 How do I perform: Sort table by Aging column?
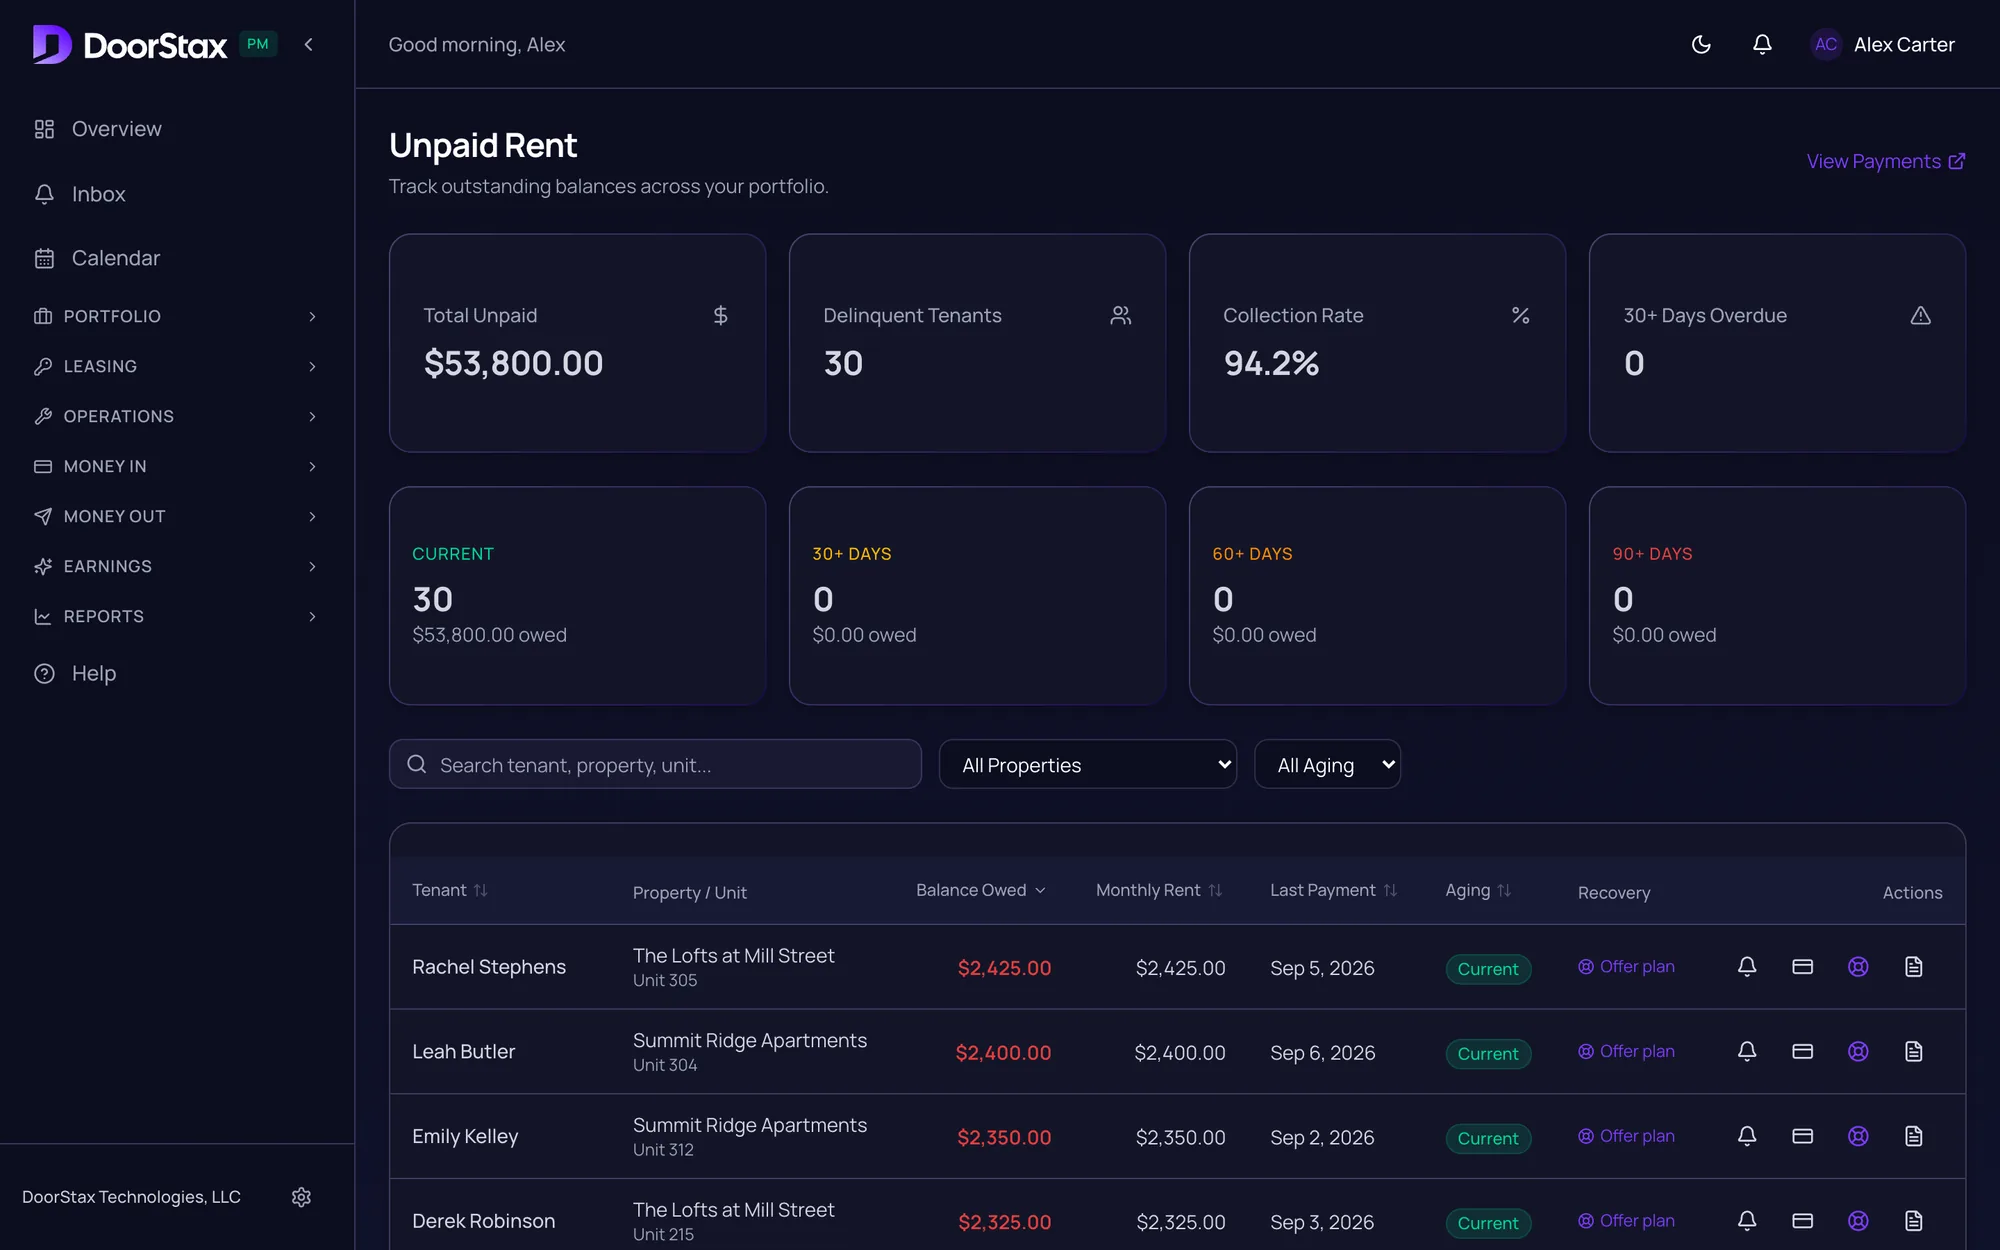coord(1478,890)
